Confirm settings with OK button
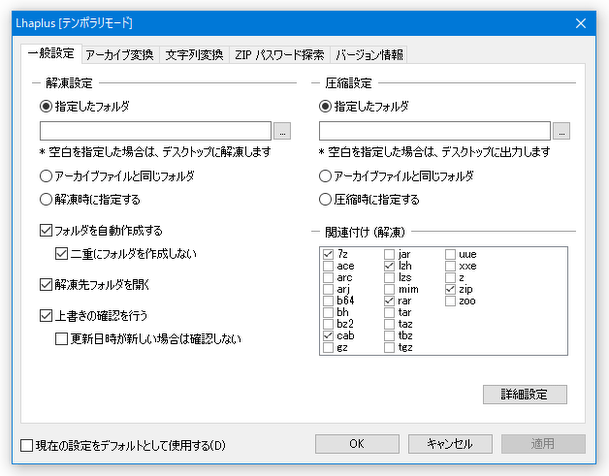The height and width of the screenshot is (476, 609). point(357,444)
